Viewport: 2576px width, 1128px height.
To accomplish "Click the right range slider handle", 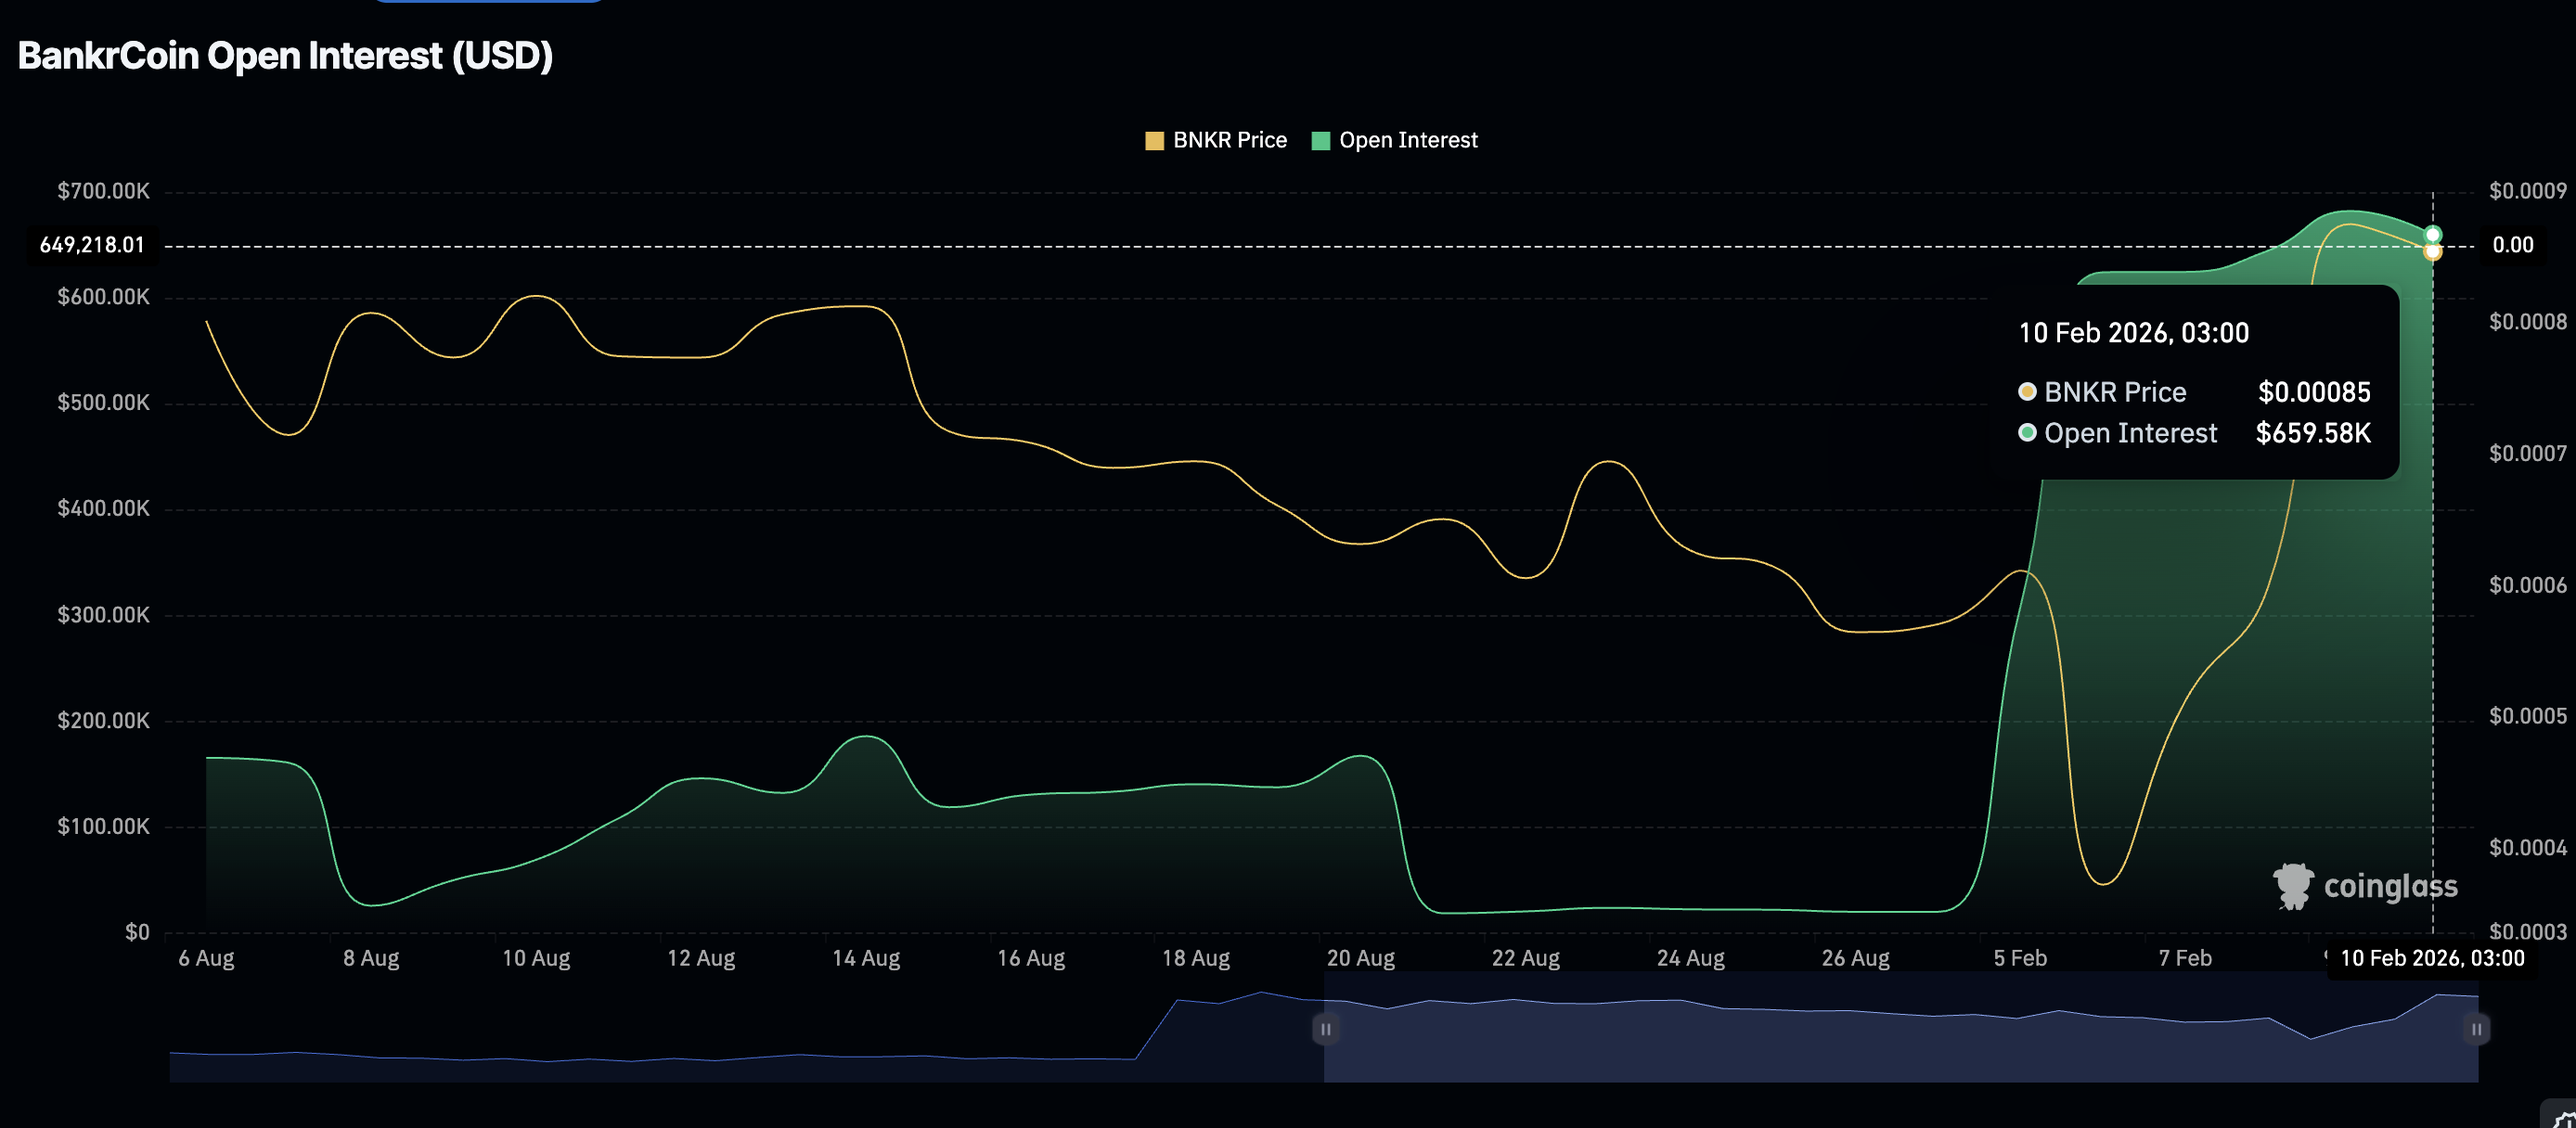I will [x=2476, y=1029].
